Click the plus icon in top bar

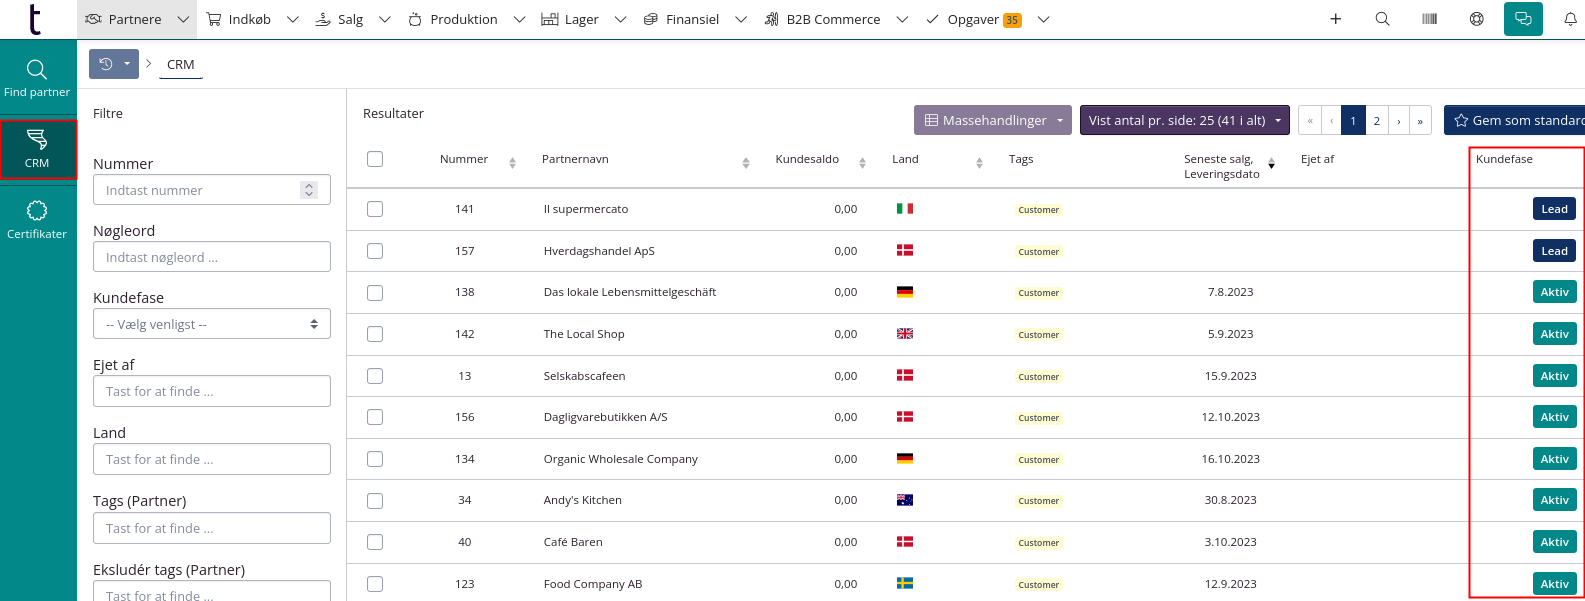[x=1335, y=19]
